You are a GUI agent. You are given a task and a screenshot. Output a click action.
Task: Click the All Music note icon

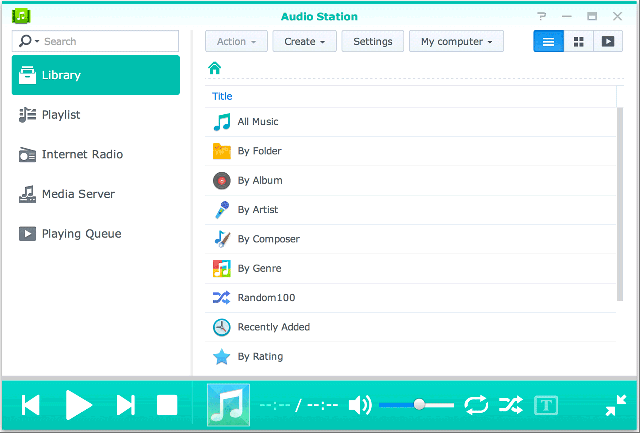(222, 122)
